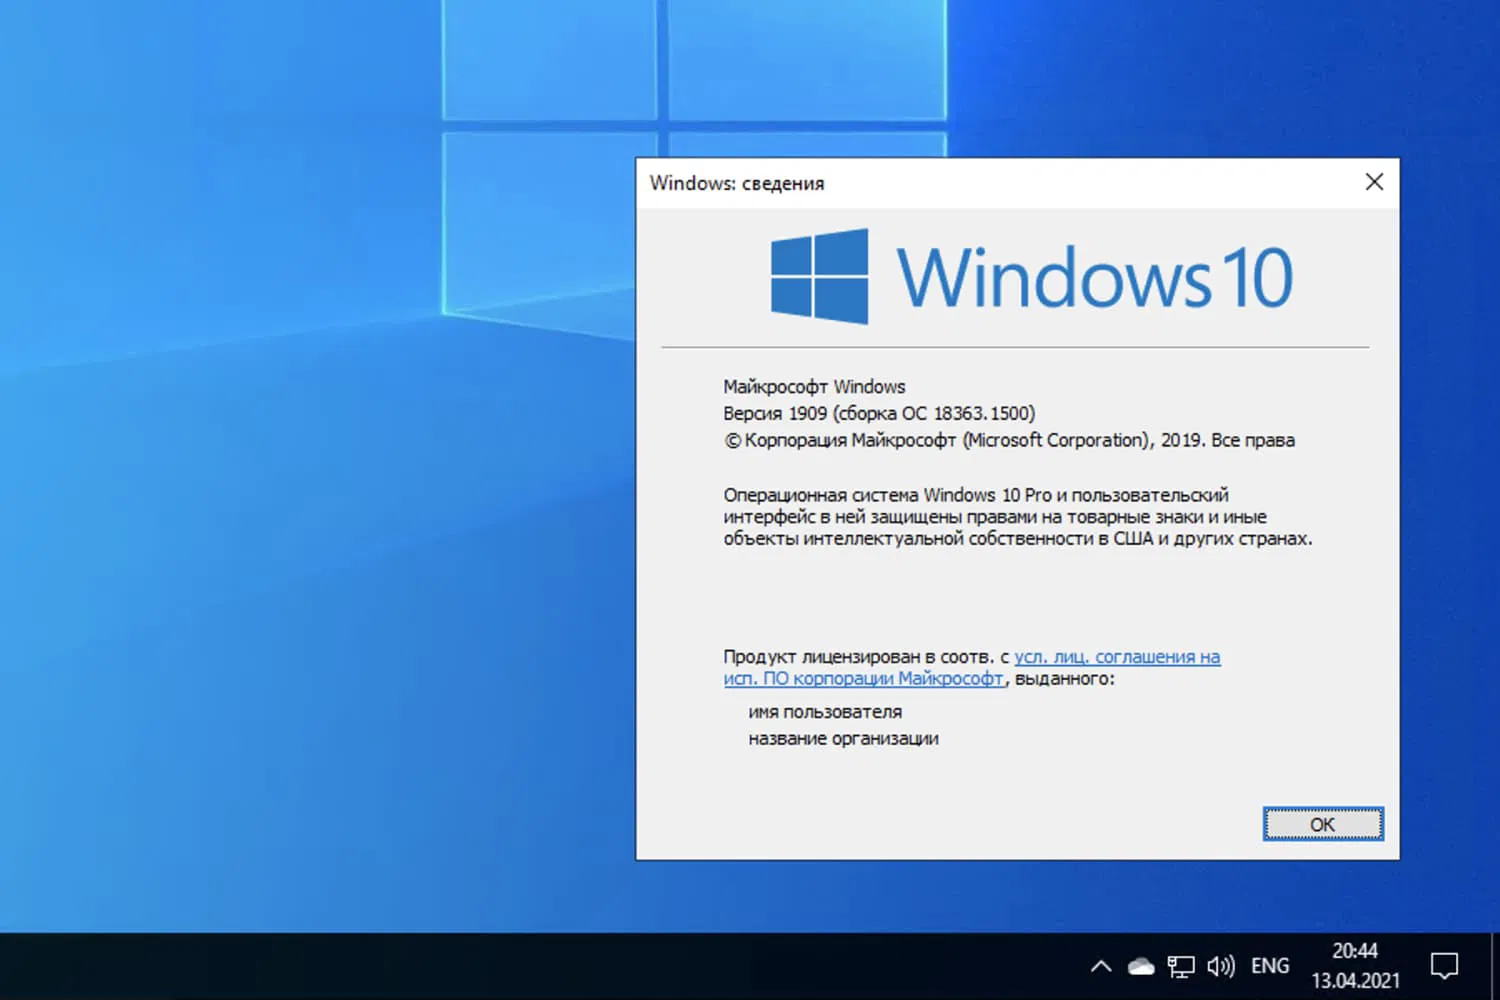Click the blue desktop wallpaper background
The height and width of the screenshot is (1000, 1500).
click(x=250, y=500)
